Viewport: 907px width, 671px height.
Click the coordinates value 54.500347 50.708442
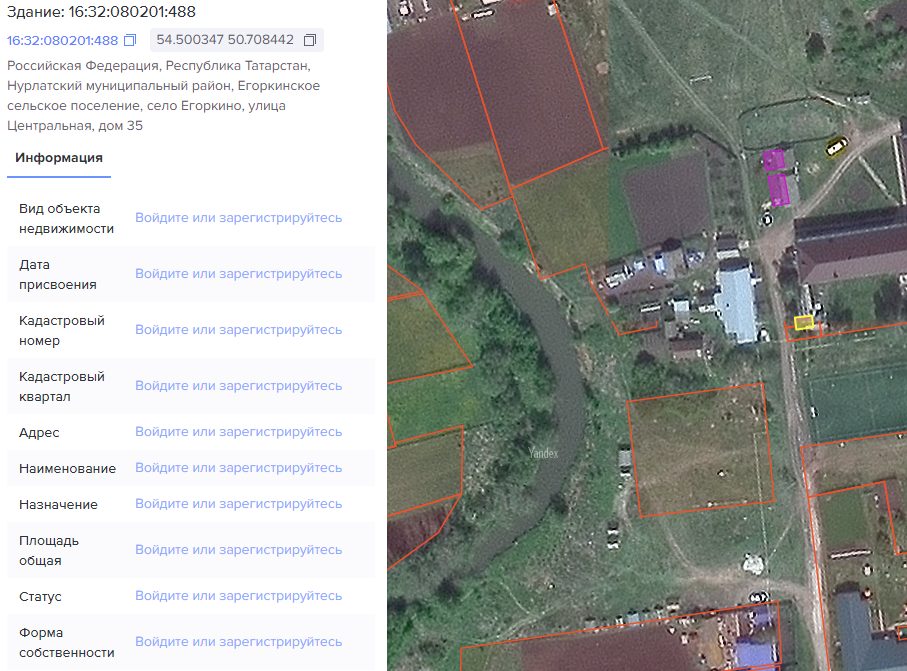225,40
